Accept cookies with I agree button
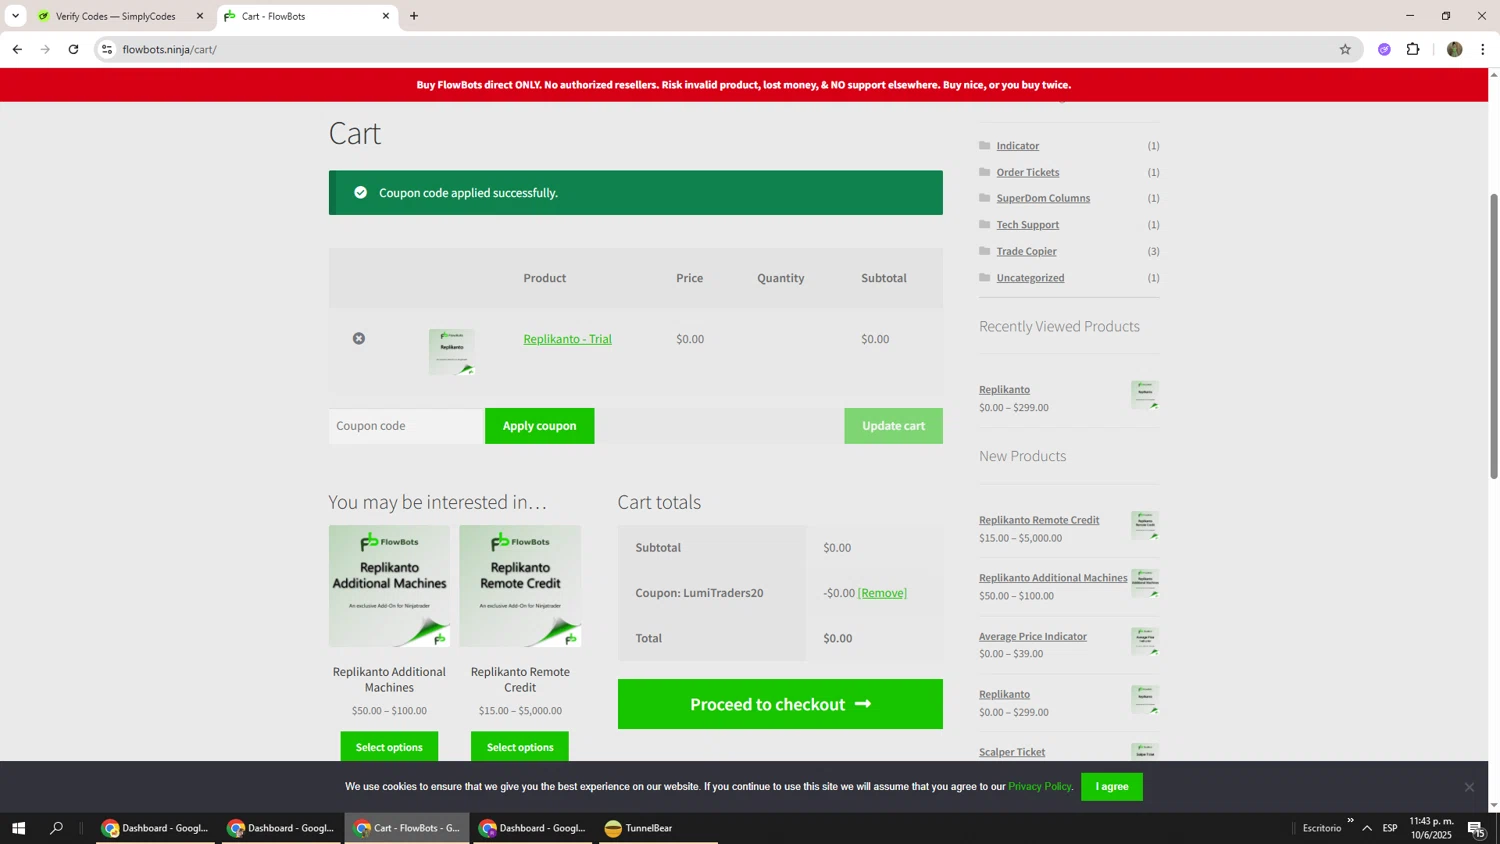 (1112, 787)
